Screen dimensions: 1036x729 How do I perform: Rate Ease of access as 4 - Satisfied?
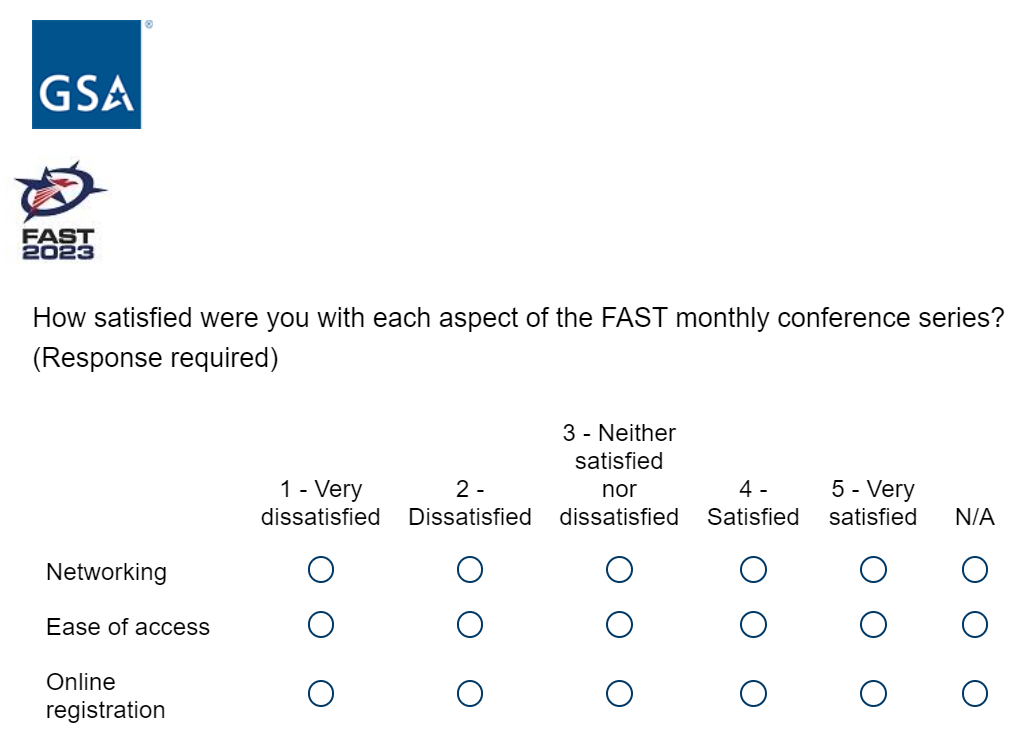coord(753,625)
